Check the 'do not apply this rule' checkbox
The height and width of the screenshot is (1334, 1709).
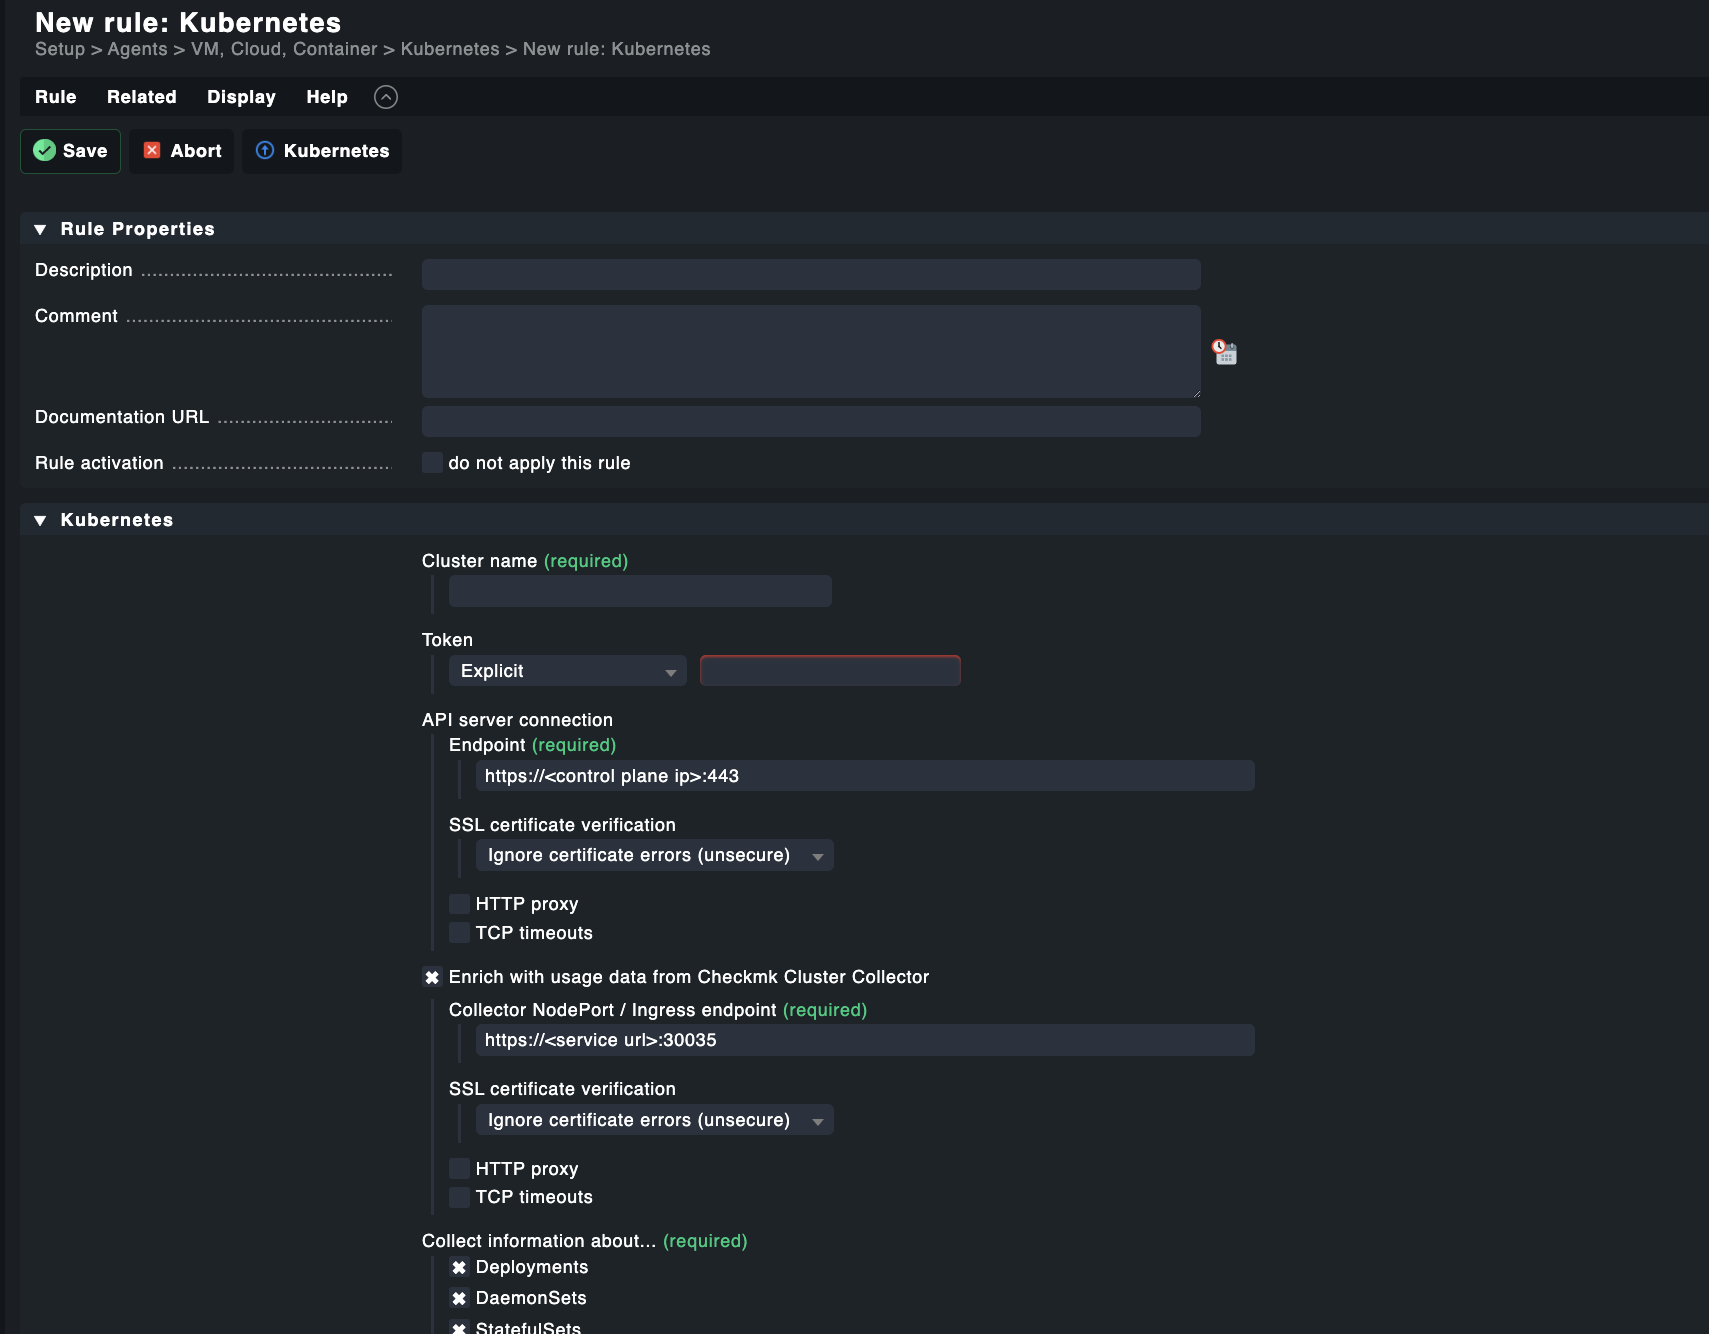point(432,462)
